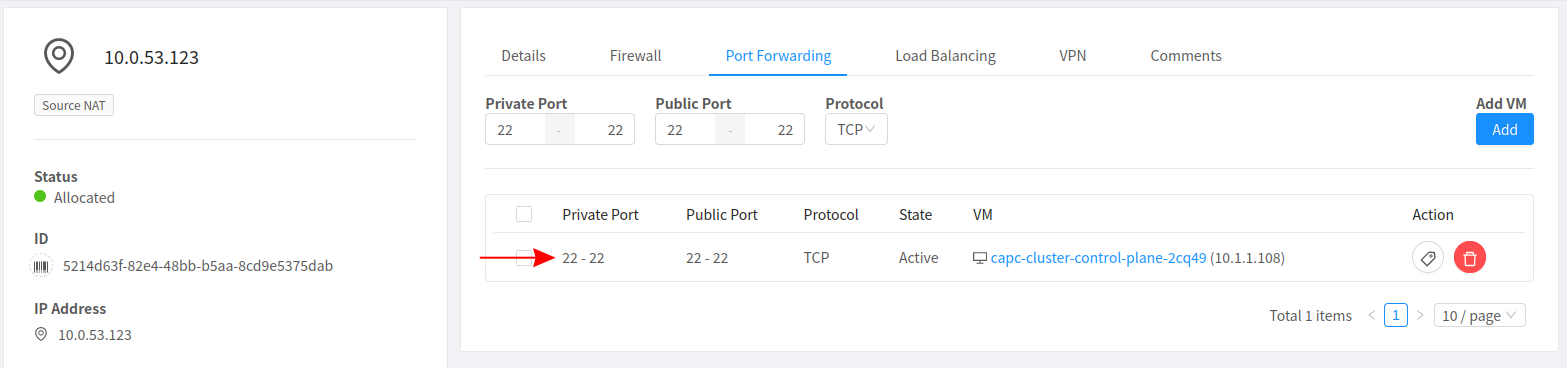Go to next page with the right chevron
This screenshot has height=368, width=1567.
click(1420, 315)
